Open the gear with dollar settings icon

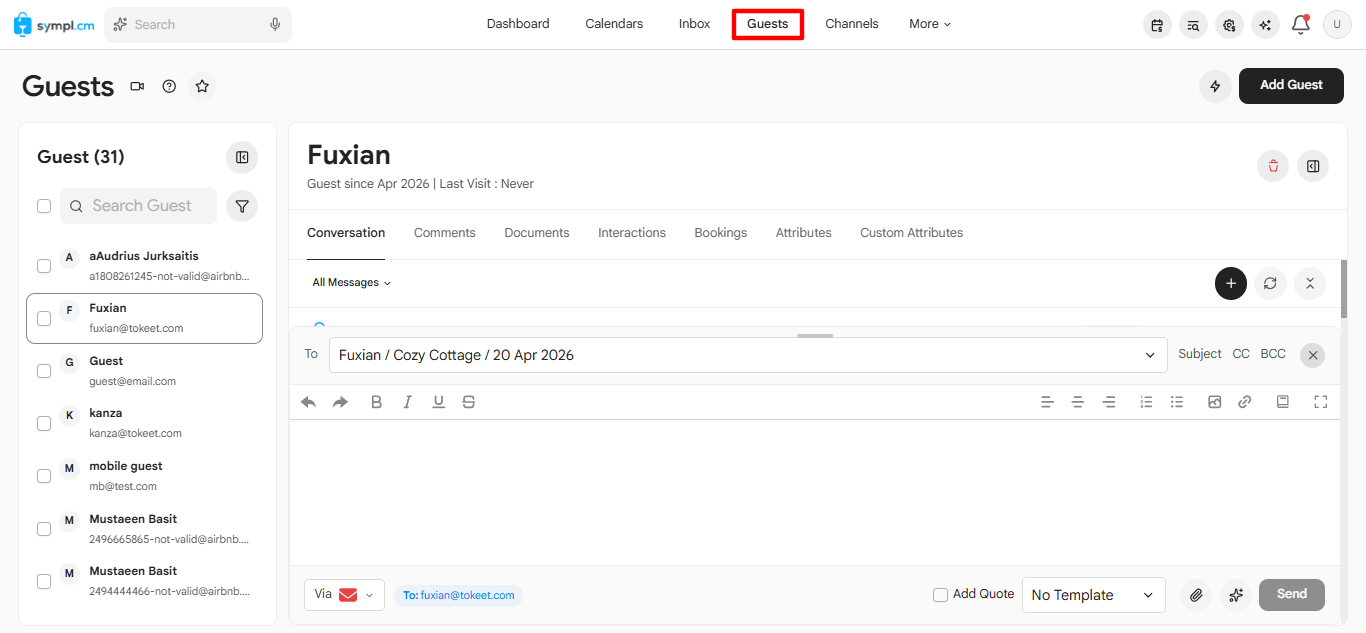pyautogui.click(x=1229, y=25)
